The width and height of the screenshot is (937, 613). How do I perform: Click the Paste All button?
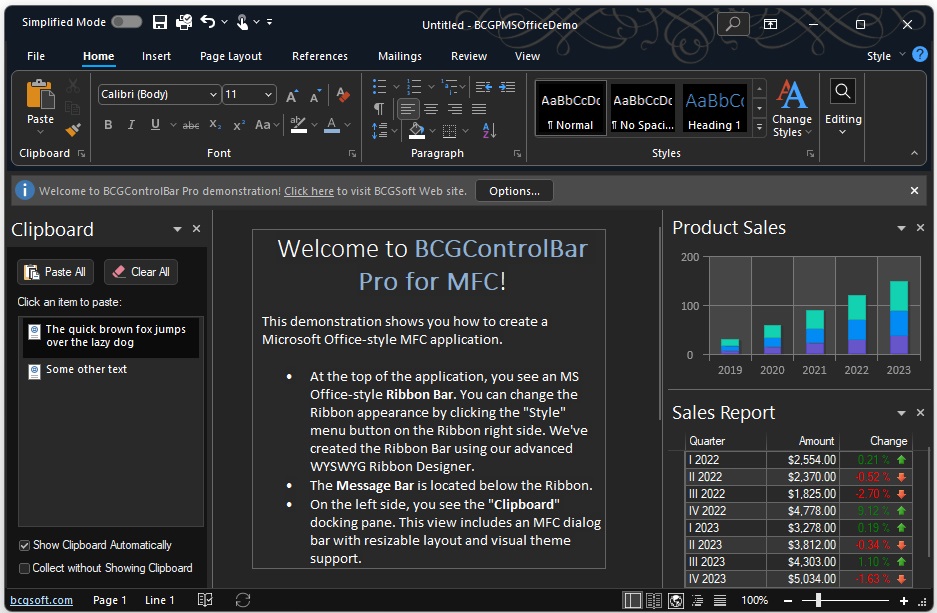(x=55, y=271)
